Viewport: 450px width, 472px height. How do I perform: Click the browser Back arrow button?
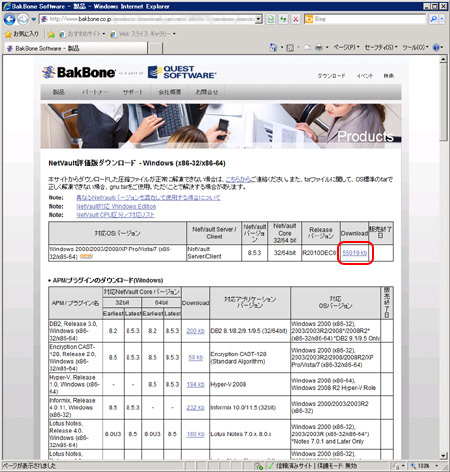click(x=9, y=20)
